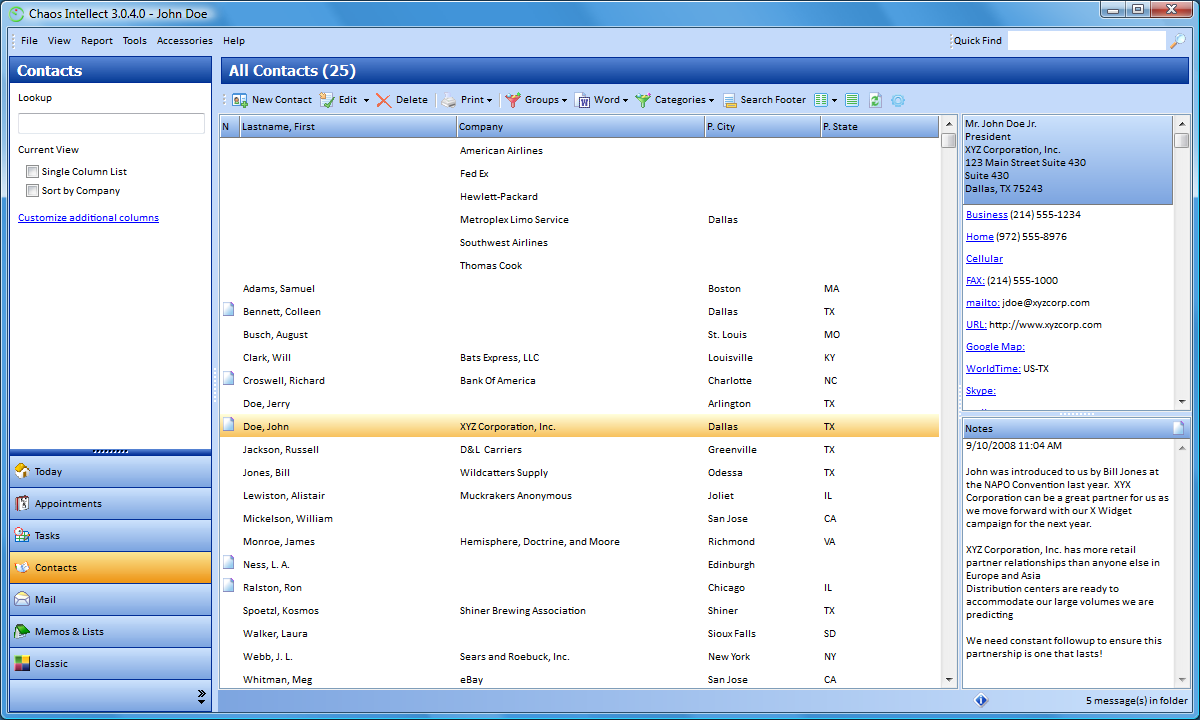This screenshot has height=720, width=1200.
Task: Select the American Airlines company row
Action: pos(580,151)
